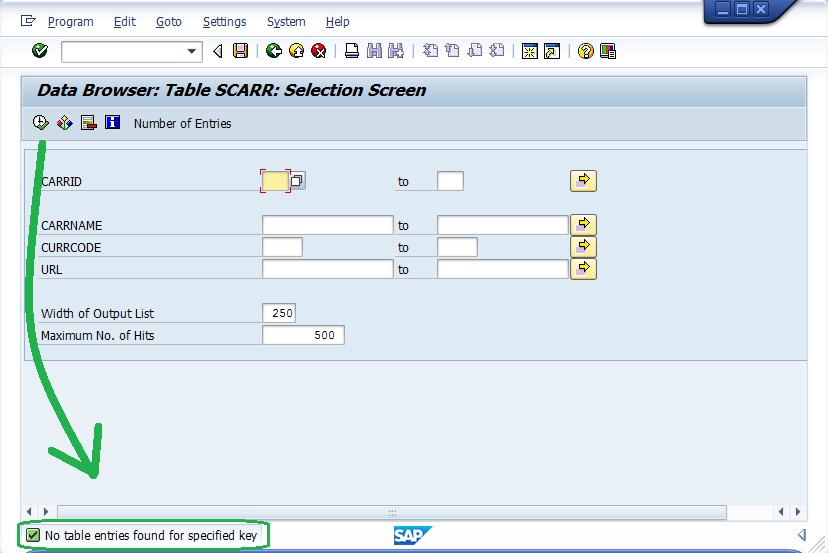Click the Number of Entries button
Viewport: 828px width, 553px height.
(x=182, y=124)
